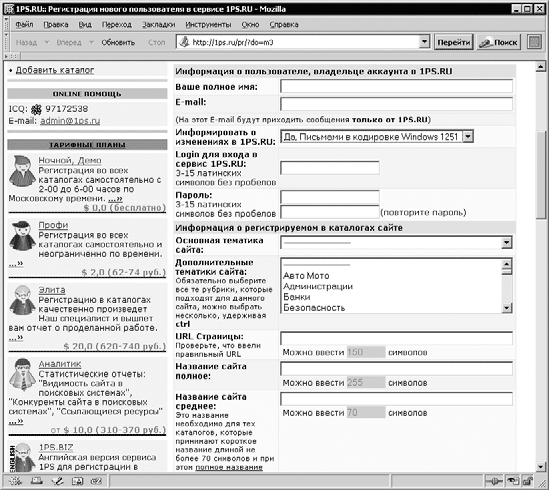
Task: Open the URL bar history dropdown
Action: [424, 42]
